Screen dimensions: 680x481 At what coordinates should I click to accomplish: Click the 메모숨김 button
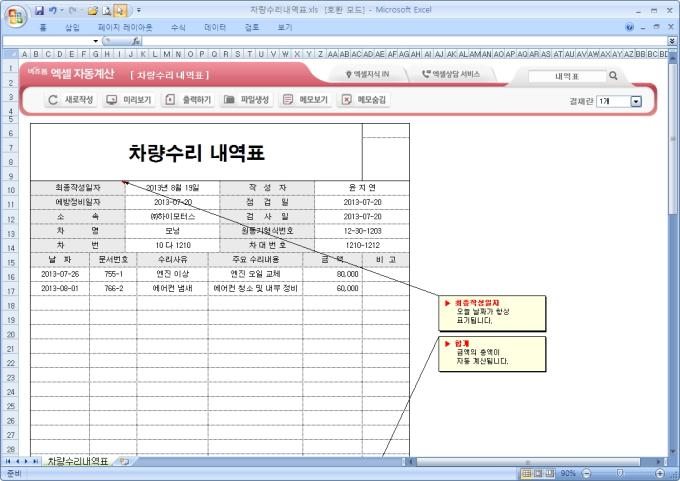tap(364, 100)
